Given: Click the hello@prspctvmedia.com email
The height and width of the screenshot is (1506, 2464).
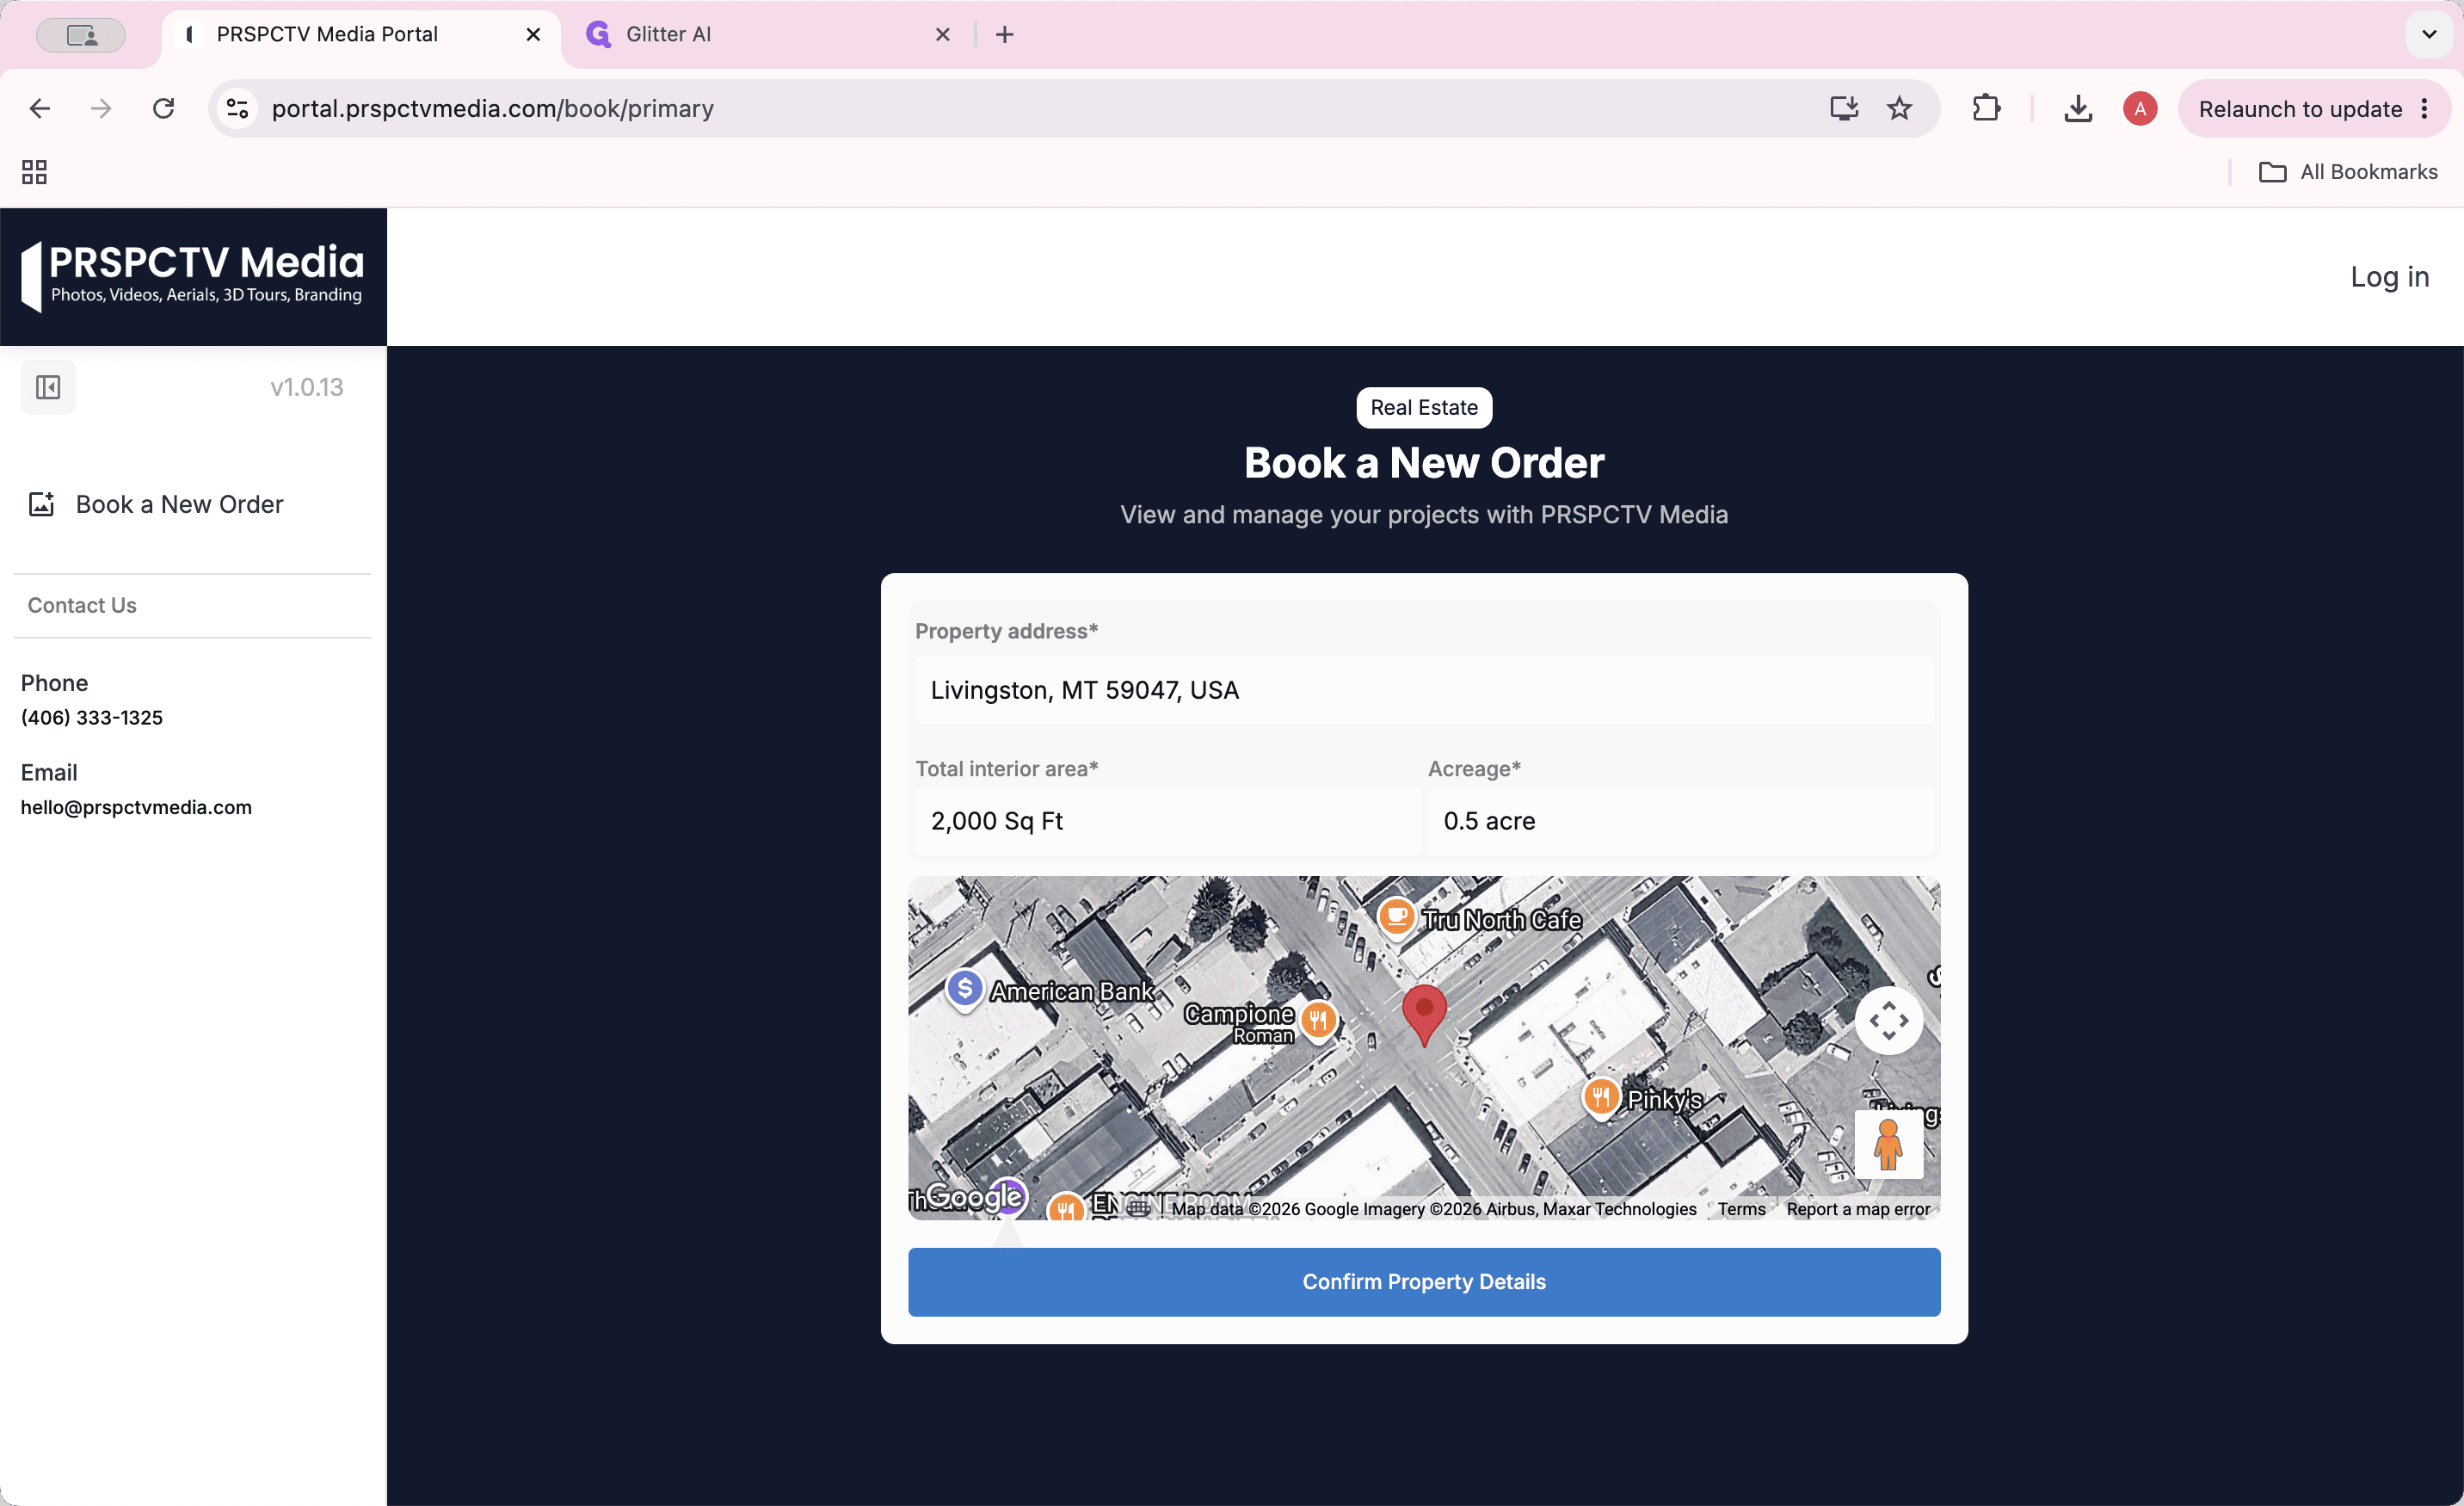Looking at the screenshot, I should (136, 807).
